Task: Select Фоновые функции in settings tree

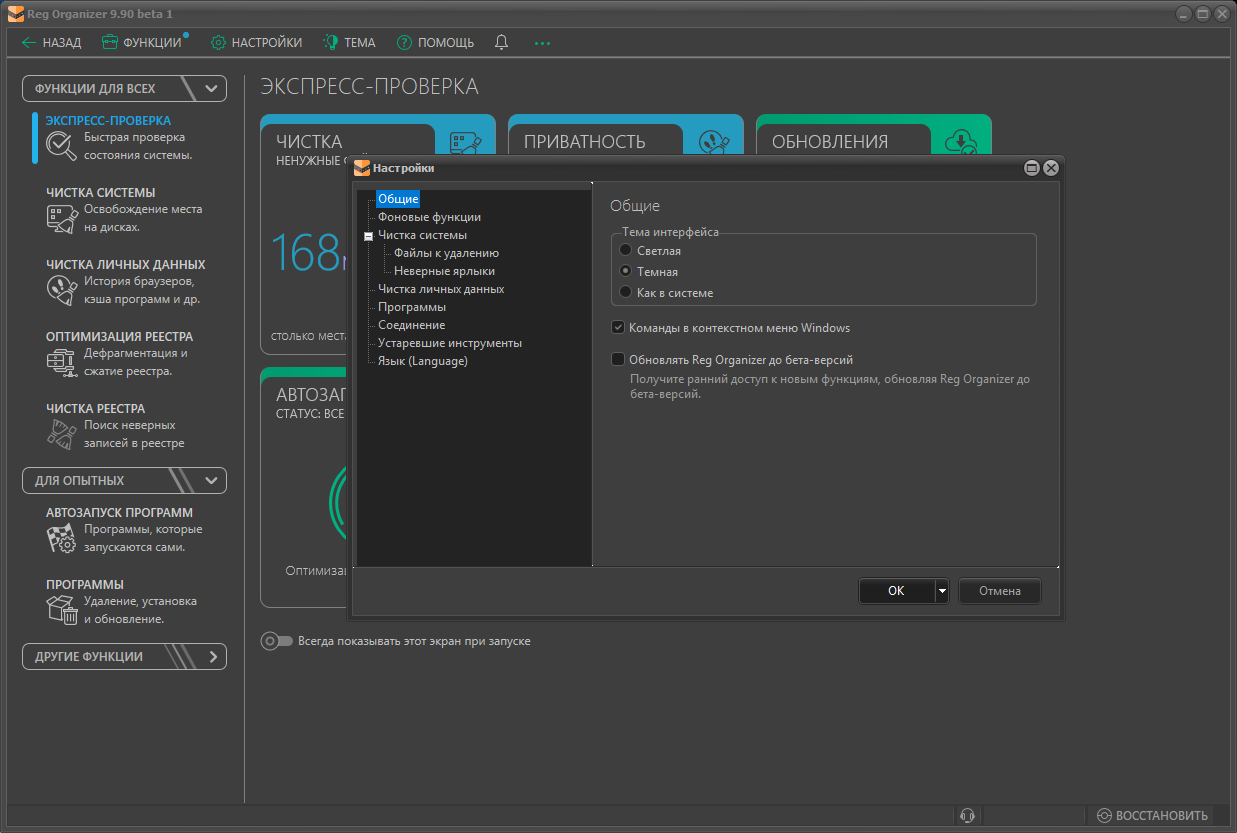Action: tap(429, 217)
